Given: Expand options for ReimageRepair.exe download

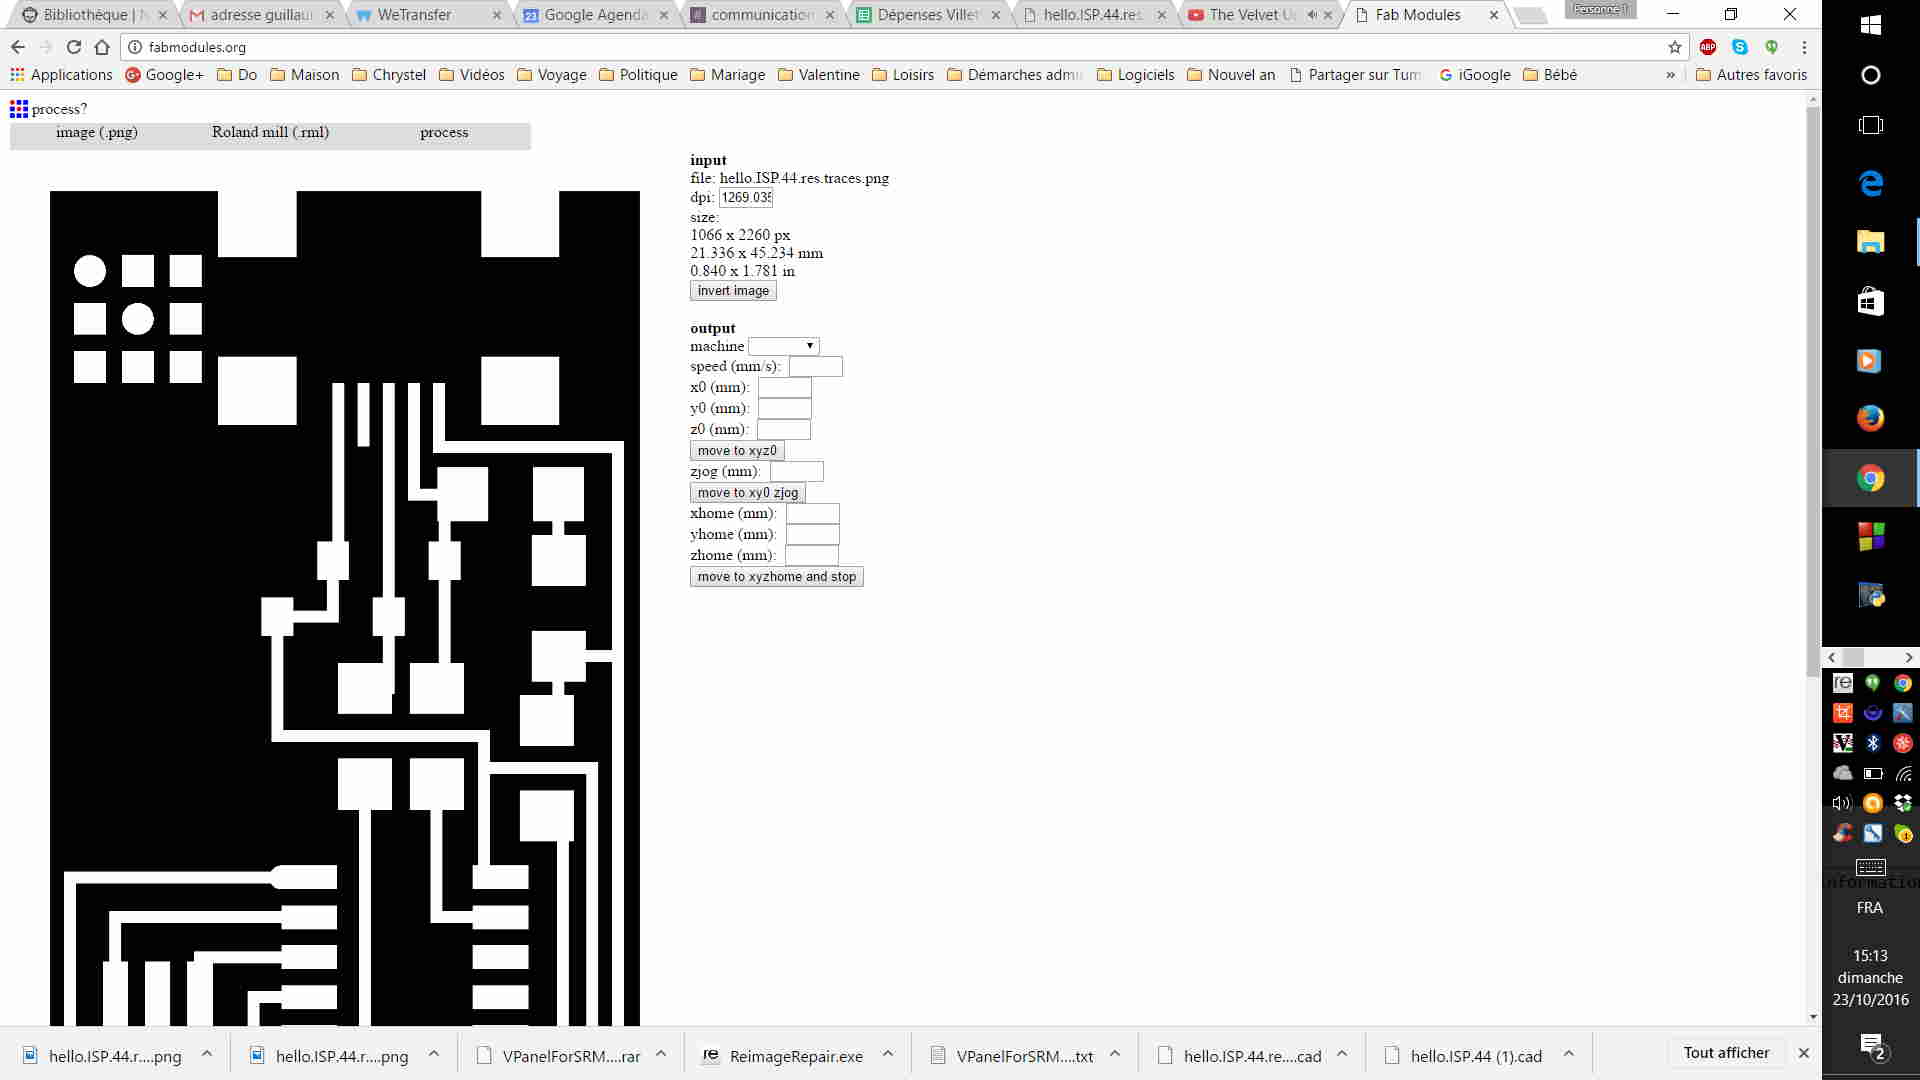Looking at the screenshot, I should pos(888,1054).
